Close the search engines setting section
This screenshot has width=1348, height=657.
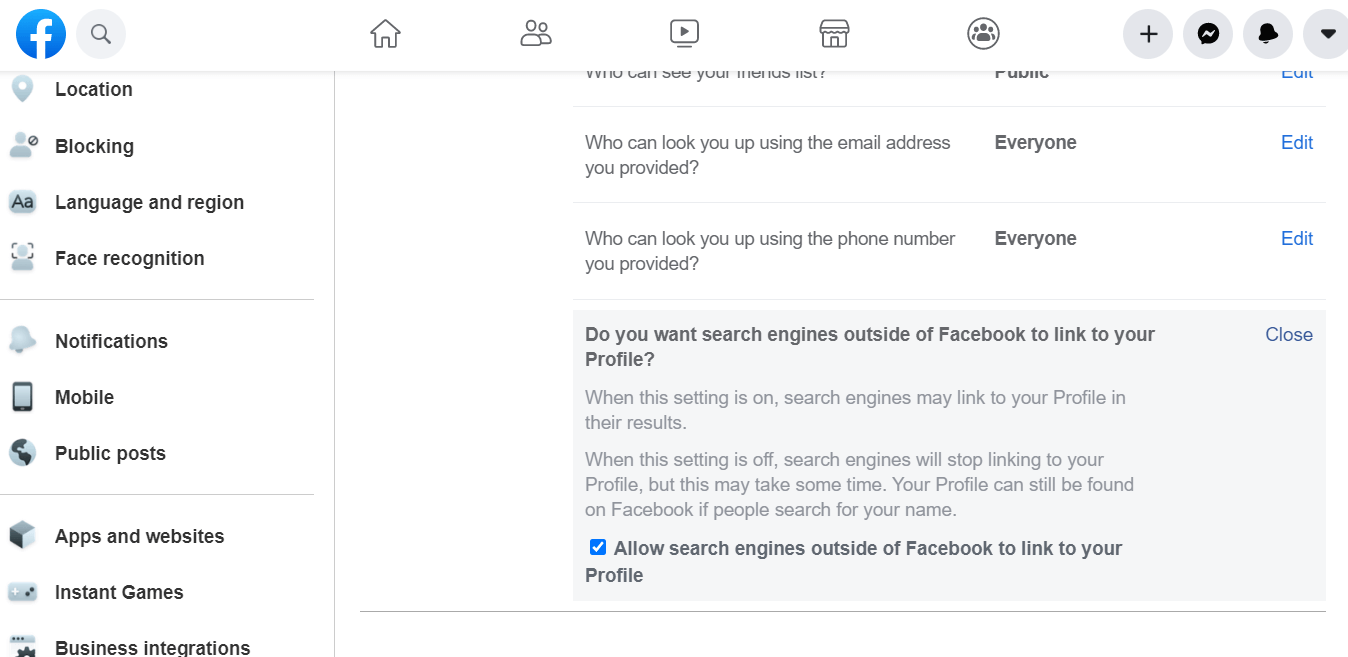click(x=1289, y=335)
